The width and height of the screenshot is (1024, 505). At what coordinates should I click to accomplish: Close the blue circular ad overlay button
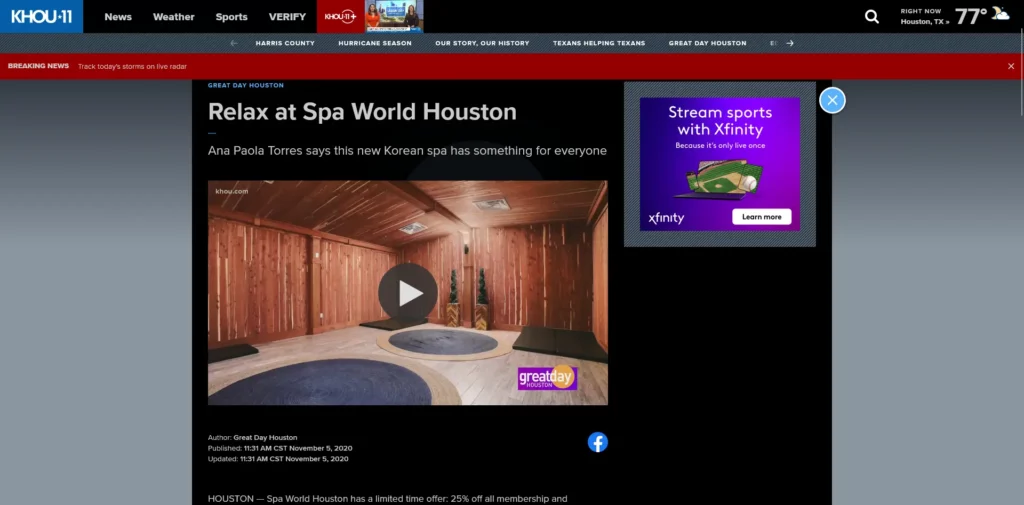(832, 100)
